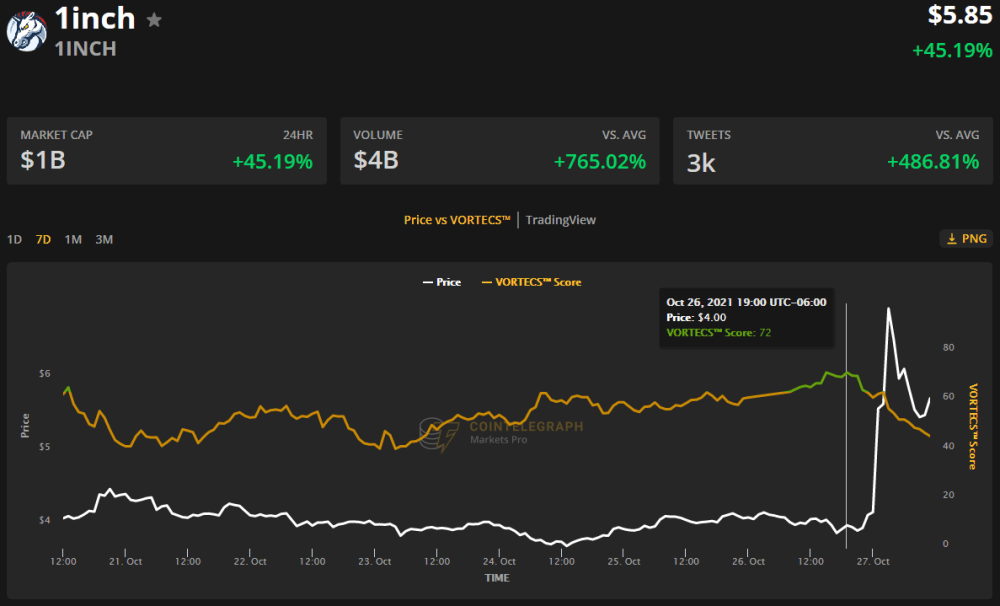
Task: Click the +486.81% tweets vs average value
Action: 933,162
